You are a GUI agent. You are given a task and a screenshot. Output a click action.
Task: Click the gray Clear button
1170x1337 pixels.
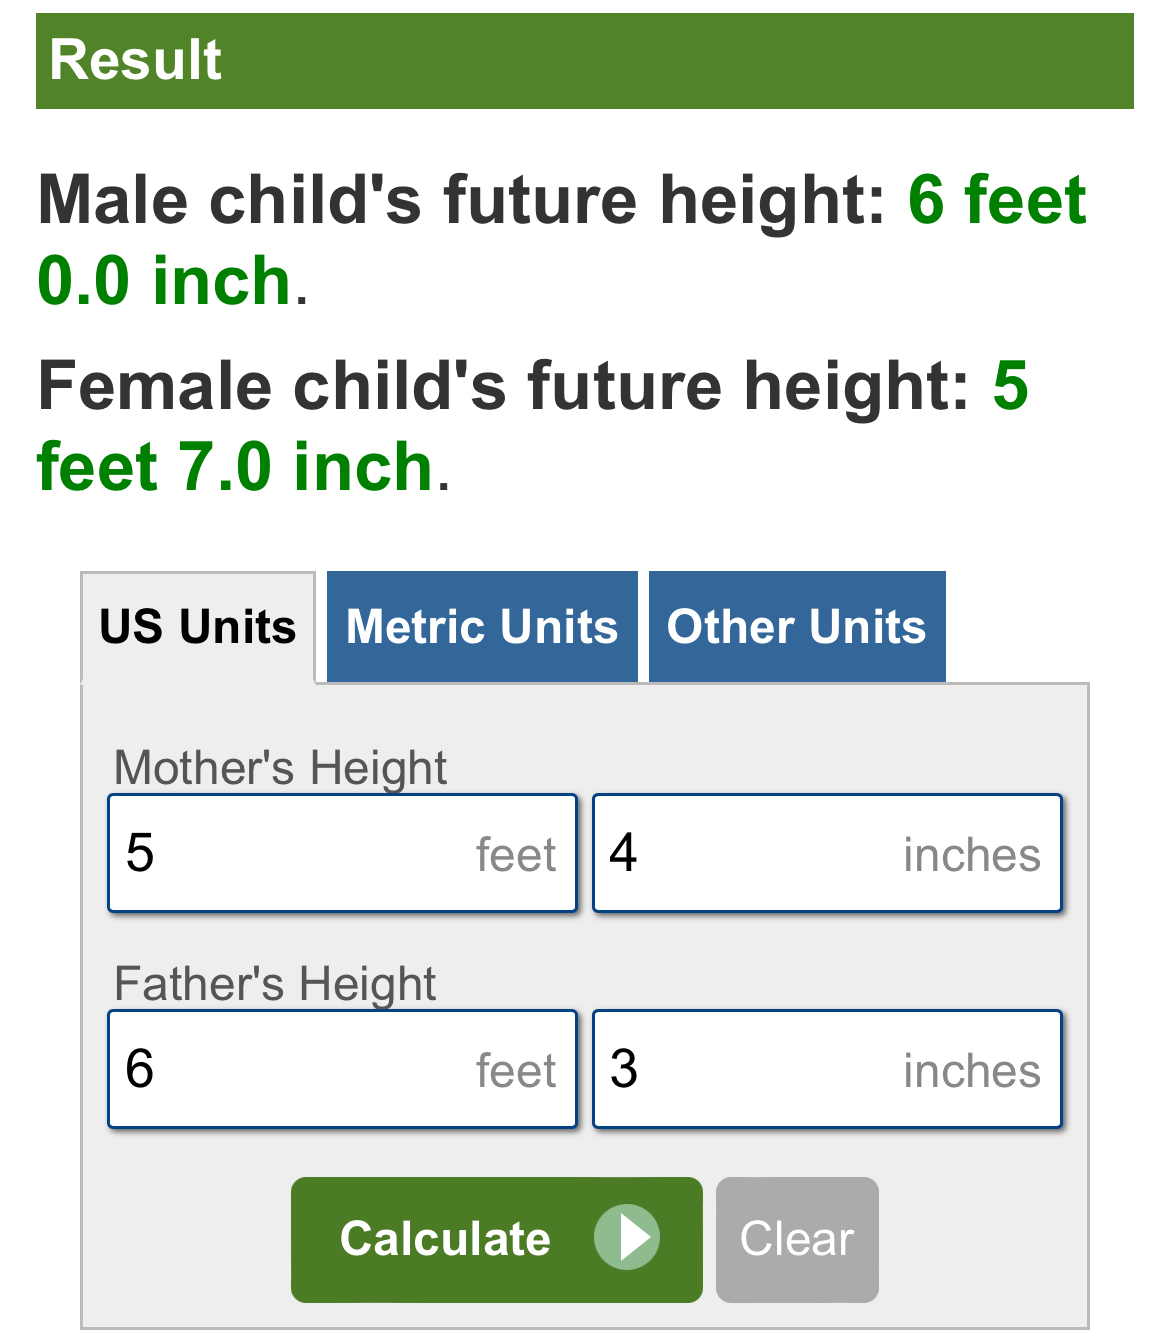[797, 1240]
